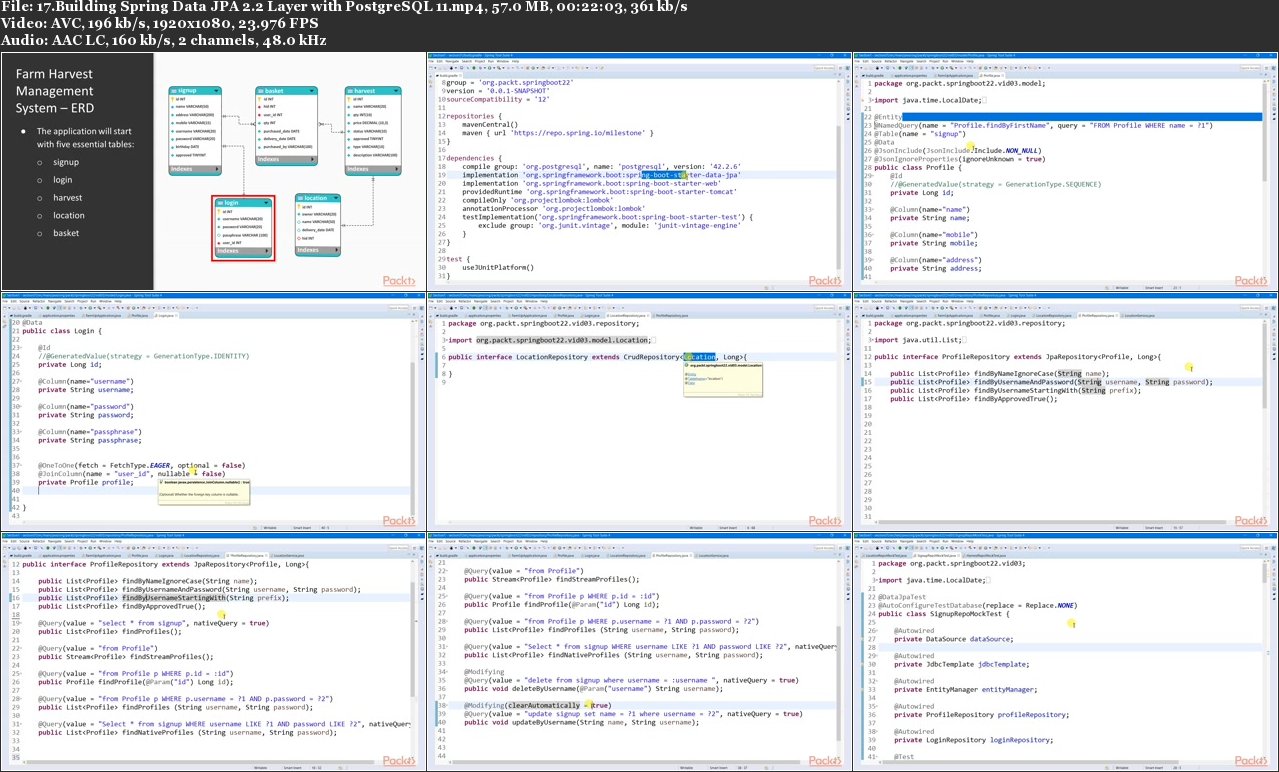Open the LocationRepository interface frame thumbnail
Viewport: 1279px width, 772px height.
point(639,410)
